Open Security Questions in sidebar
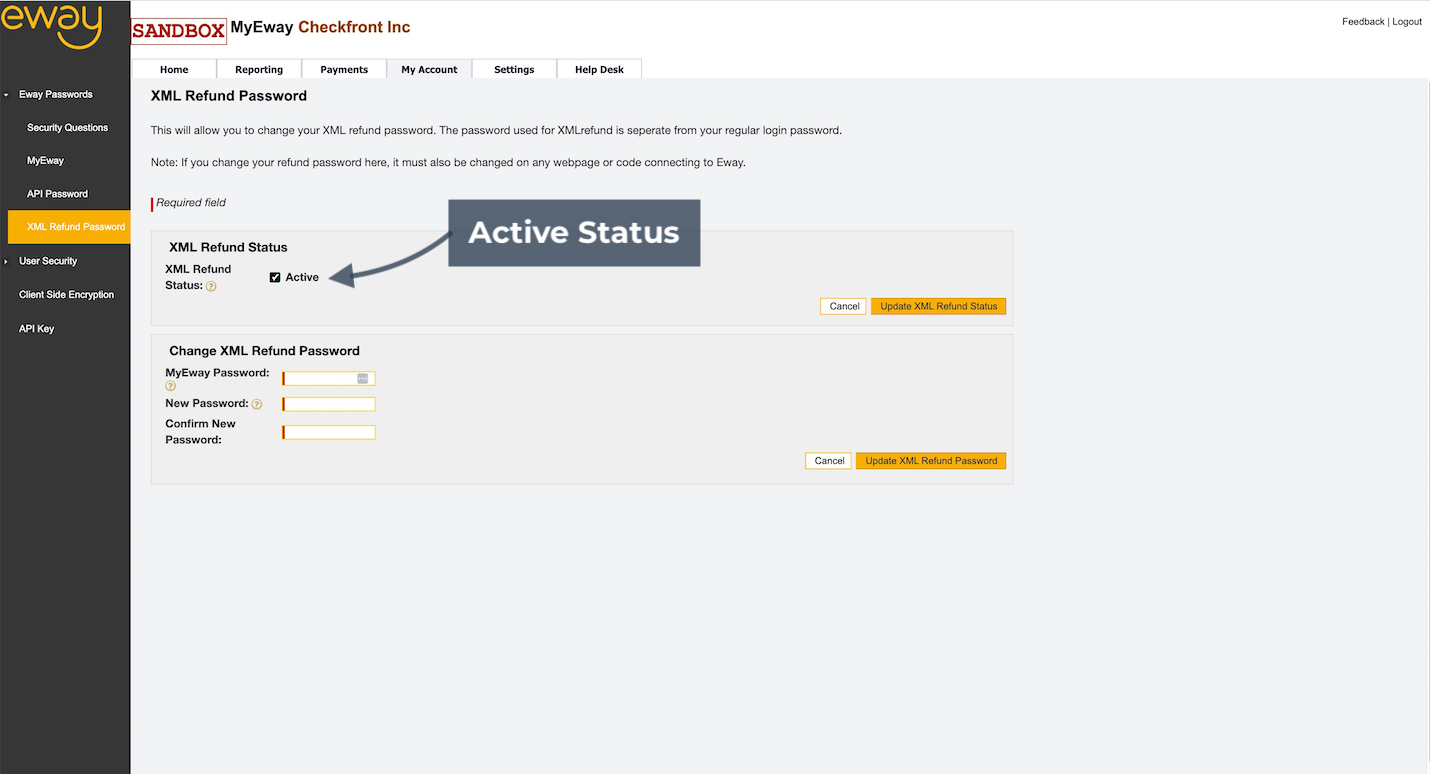Image resolution: width=1430 pixels, height=774 pixels. [67, 128]
